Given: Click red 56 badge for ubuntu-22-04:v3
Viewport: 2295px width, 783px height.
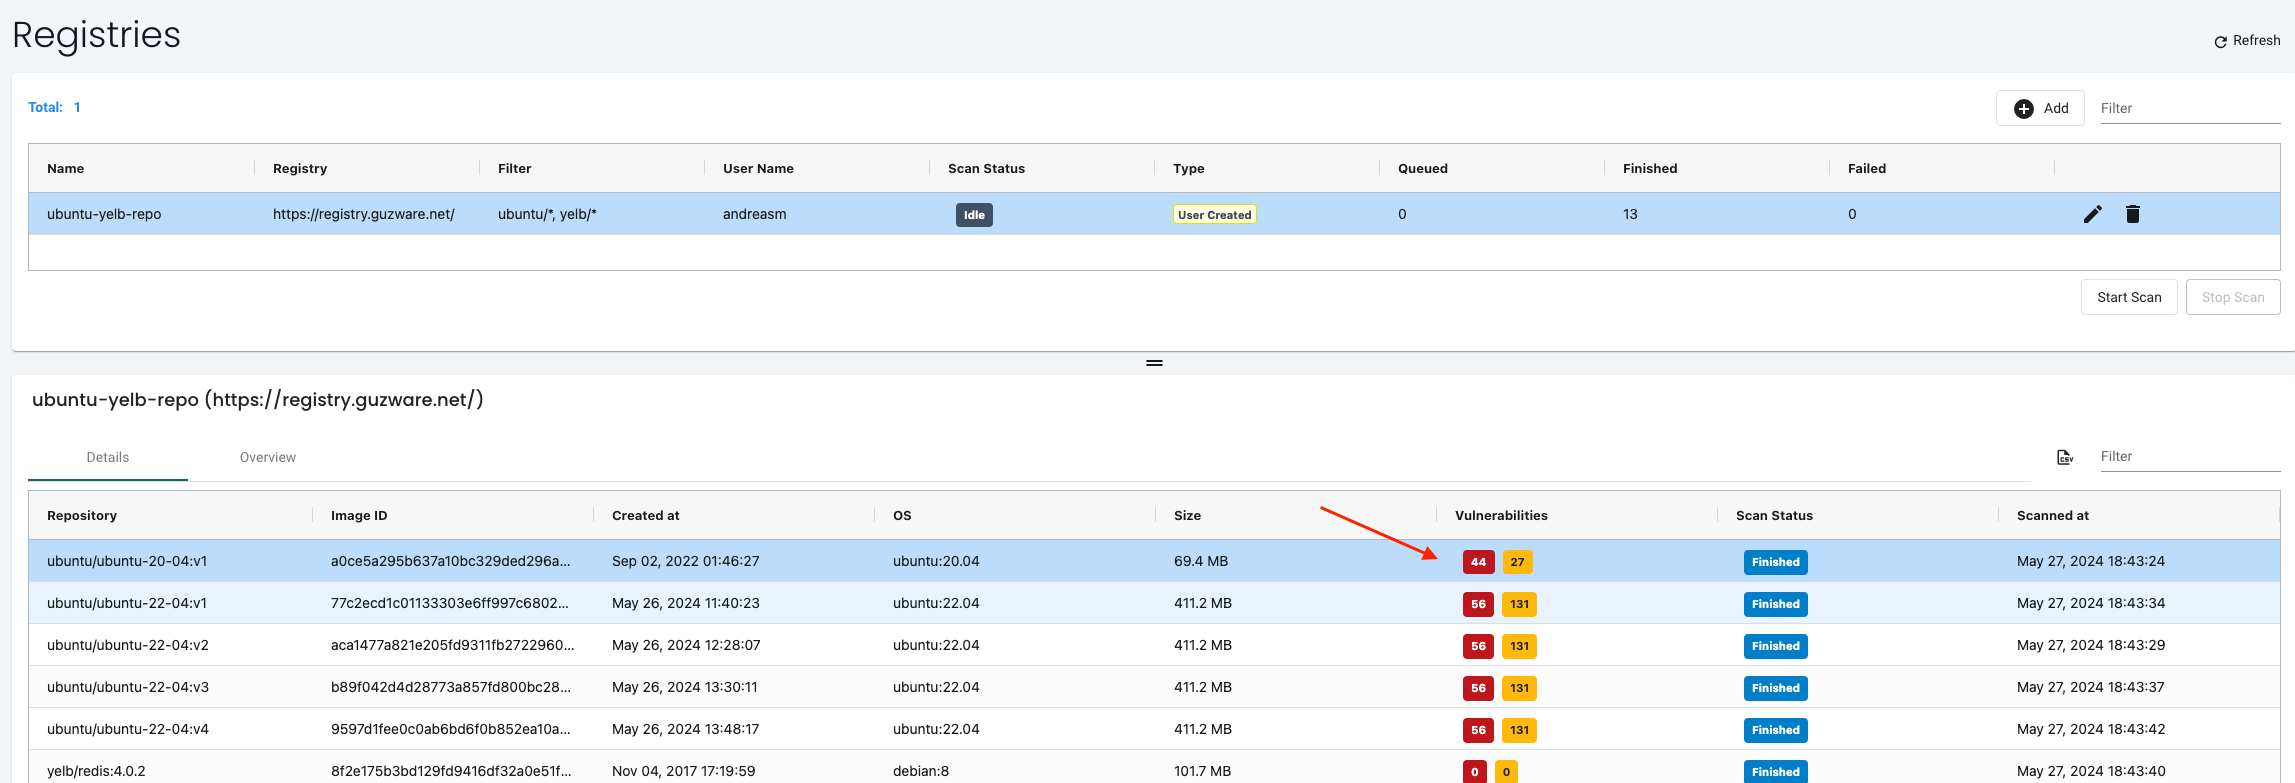Looking at the screenshot, I should pos(1478,688).
